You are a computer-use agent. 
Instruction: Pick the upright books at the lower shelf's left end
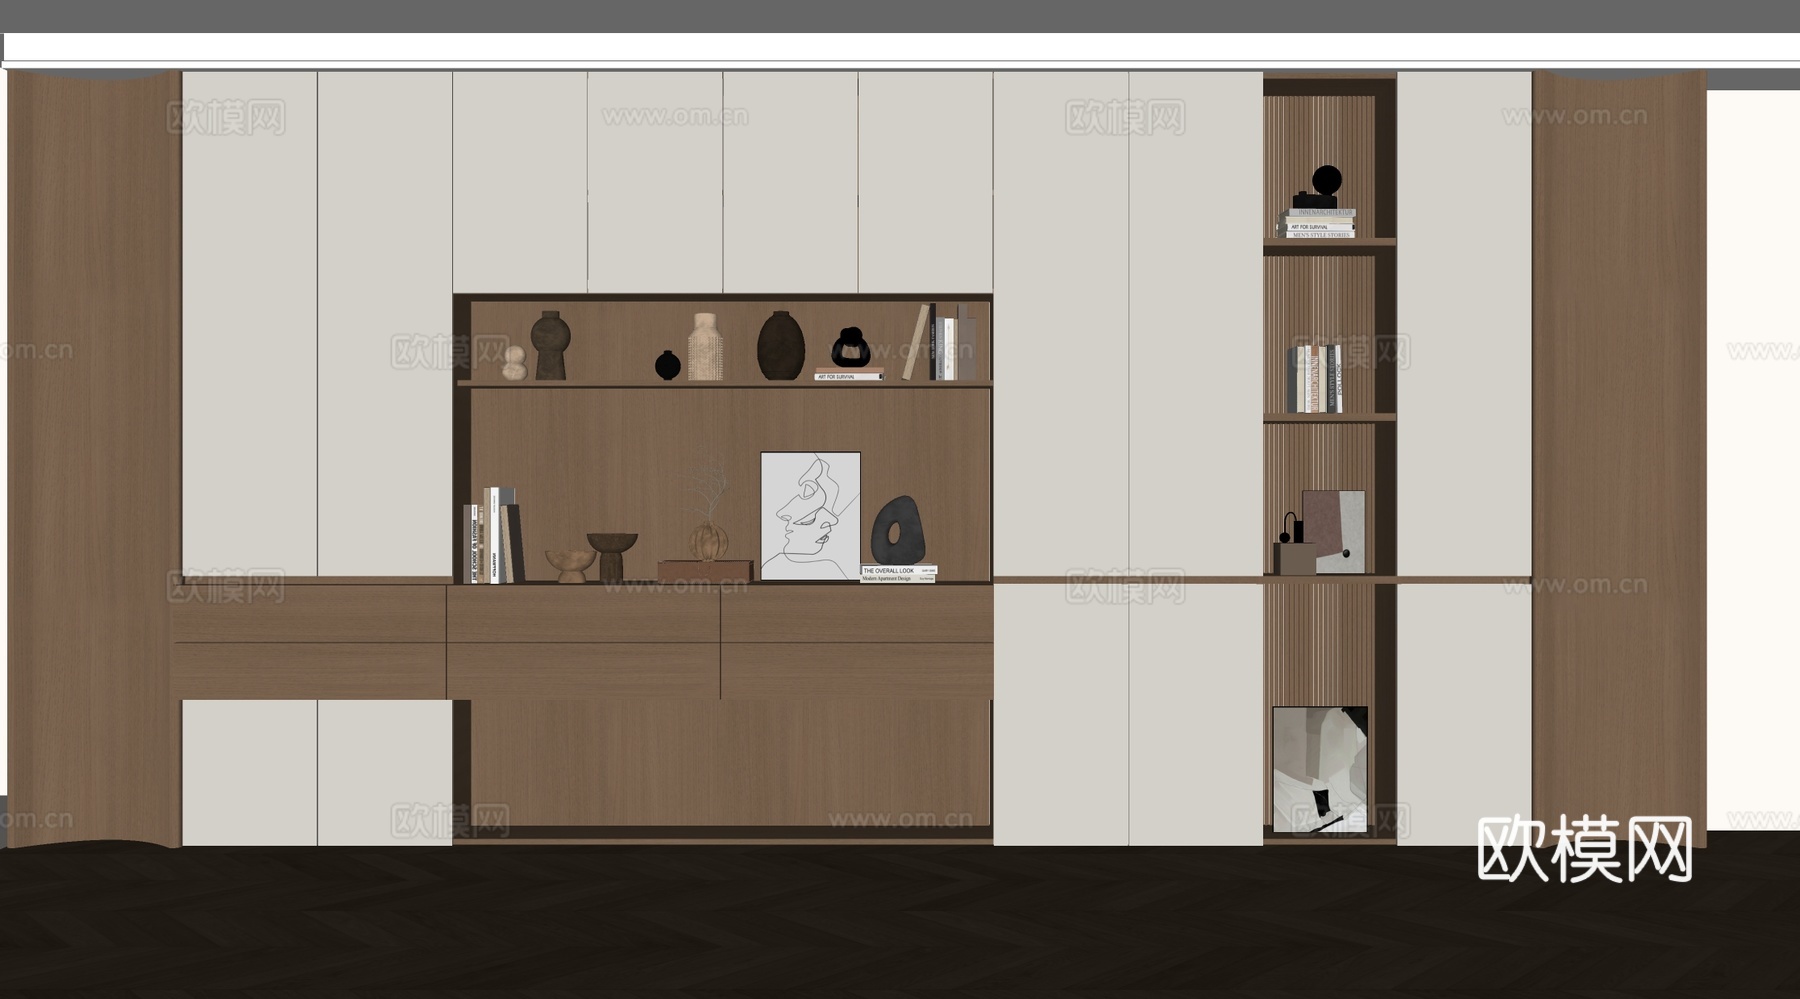point(494,535)
